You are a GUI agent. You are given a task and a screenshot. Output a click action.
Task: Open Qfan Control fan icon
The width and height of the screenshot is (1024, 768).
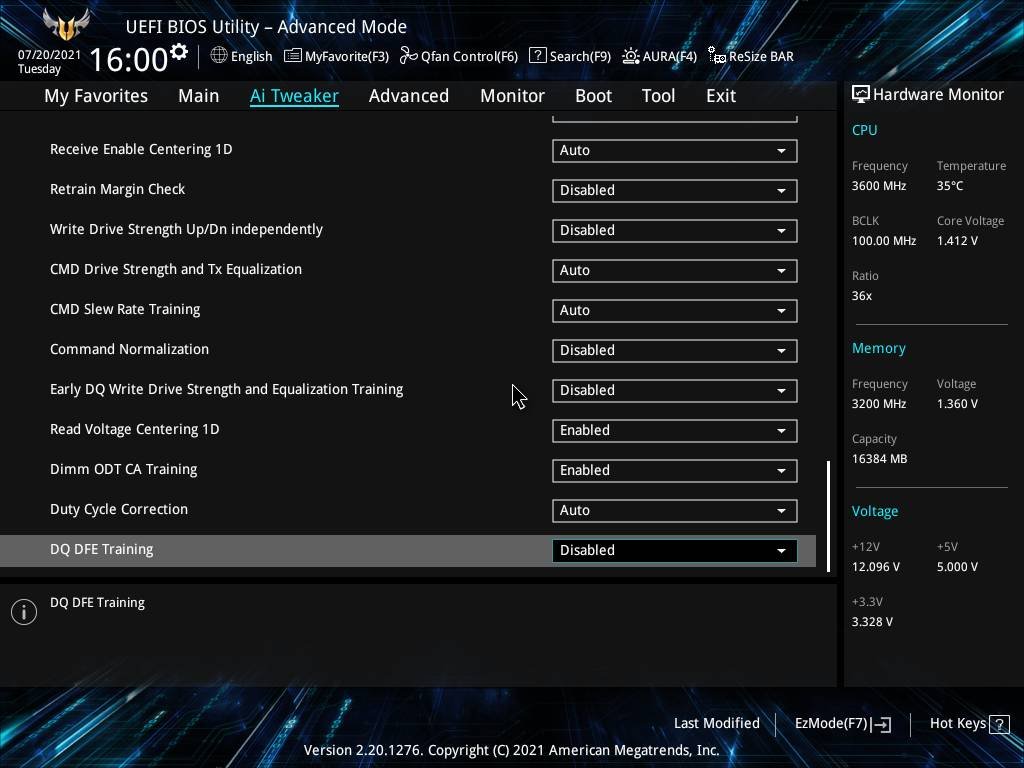click(408, 56)
